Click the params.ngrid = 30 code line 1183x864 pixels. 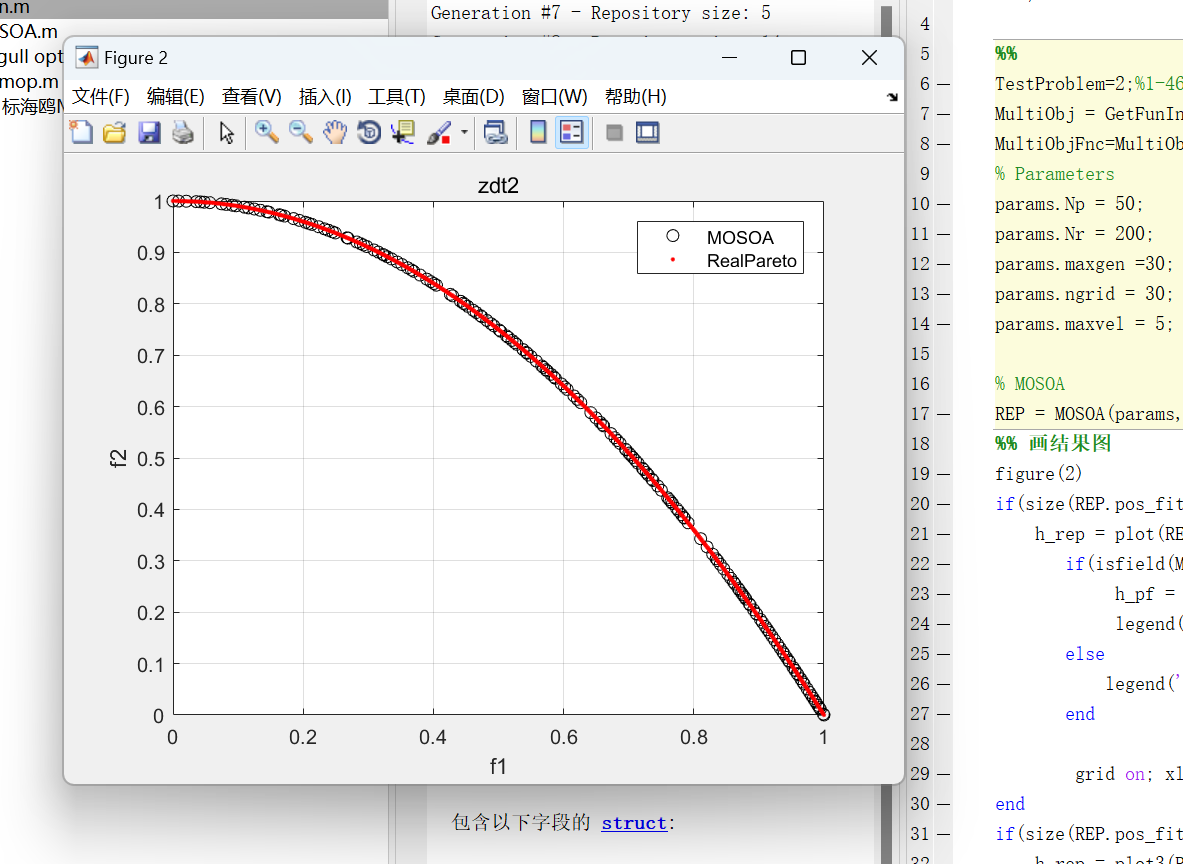[x=1084, y=294]
